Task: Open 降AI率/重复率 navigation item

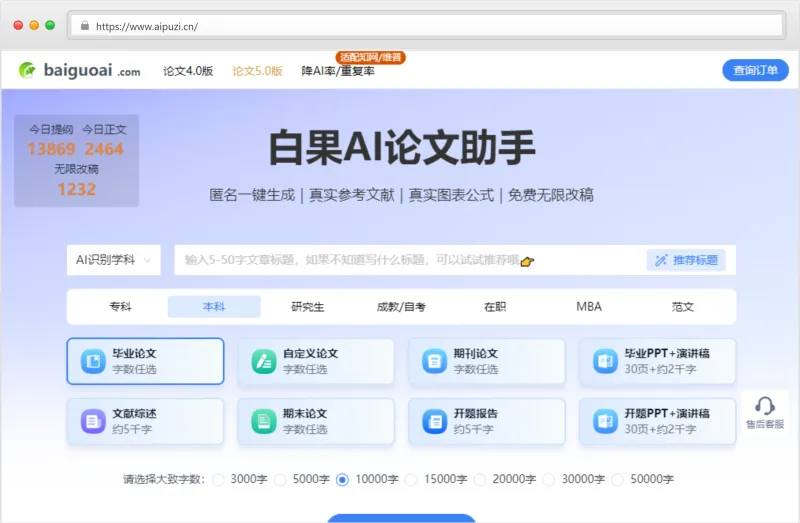Action: click(338, 71)
